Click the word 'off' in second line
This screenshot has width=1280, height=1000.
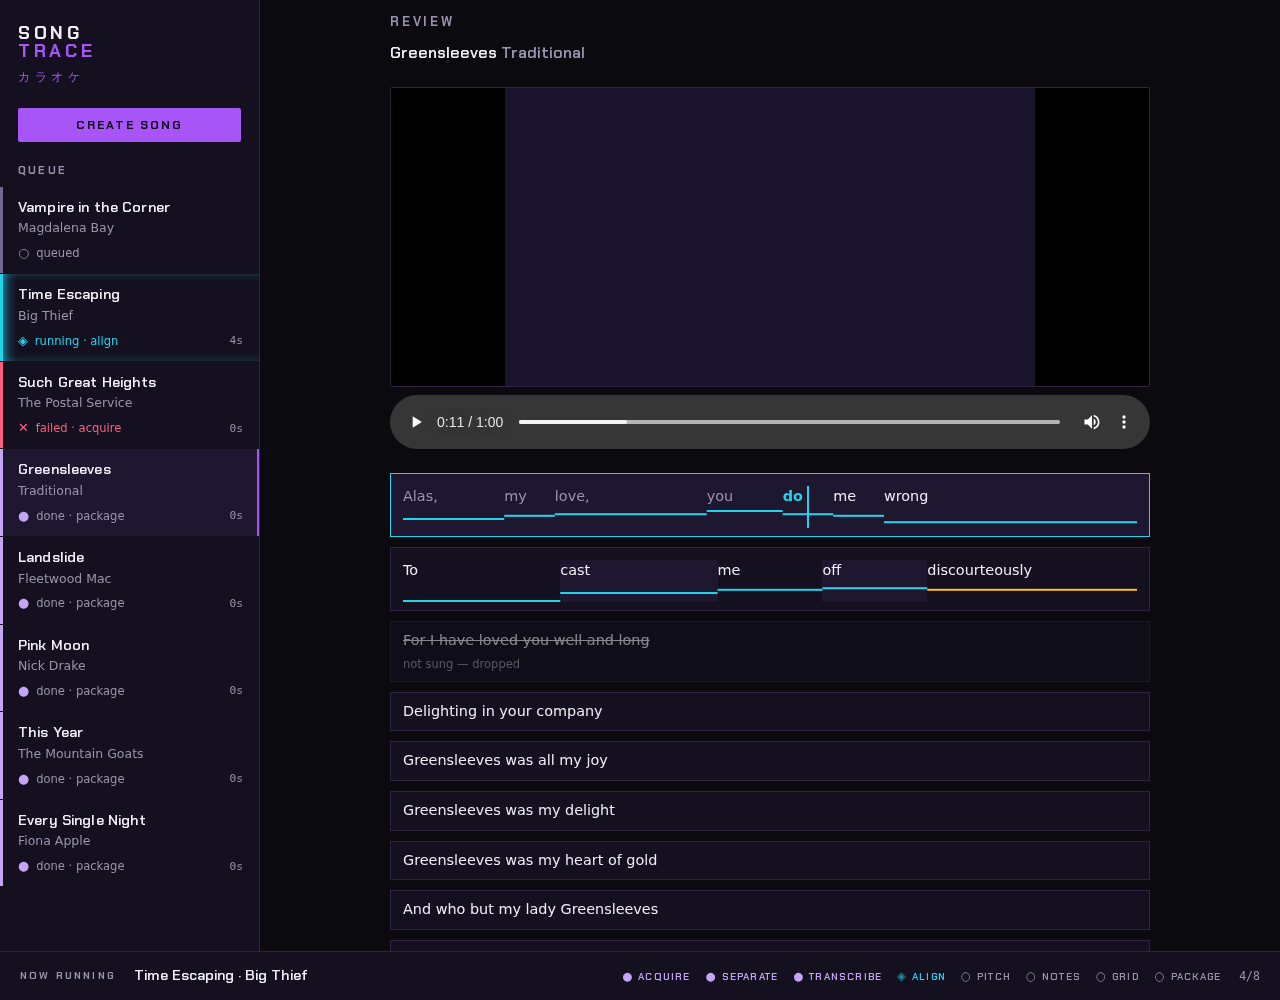tap(832, 570)
